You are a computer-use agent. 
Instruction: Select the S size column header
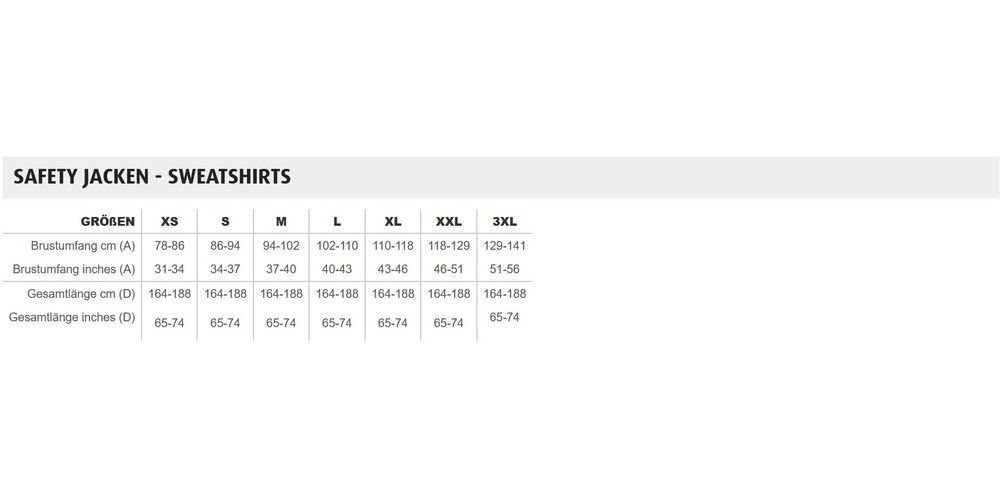pyautogui.click(x=225, y=222)
